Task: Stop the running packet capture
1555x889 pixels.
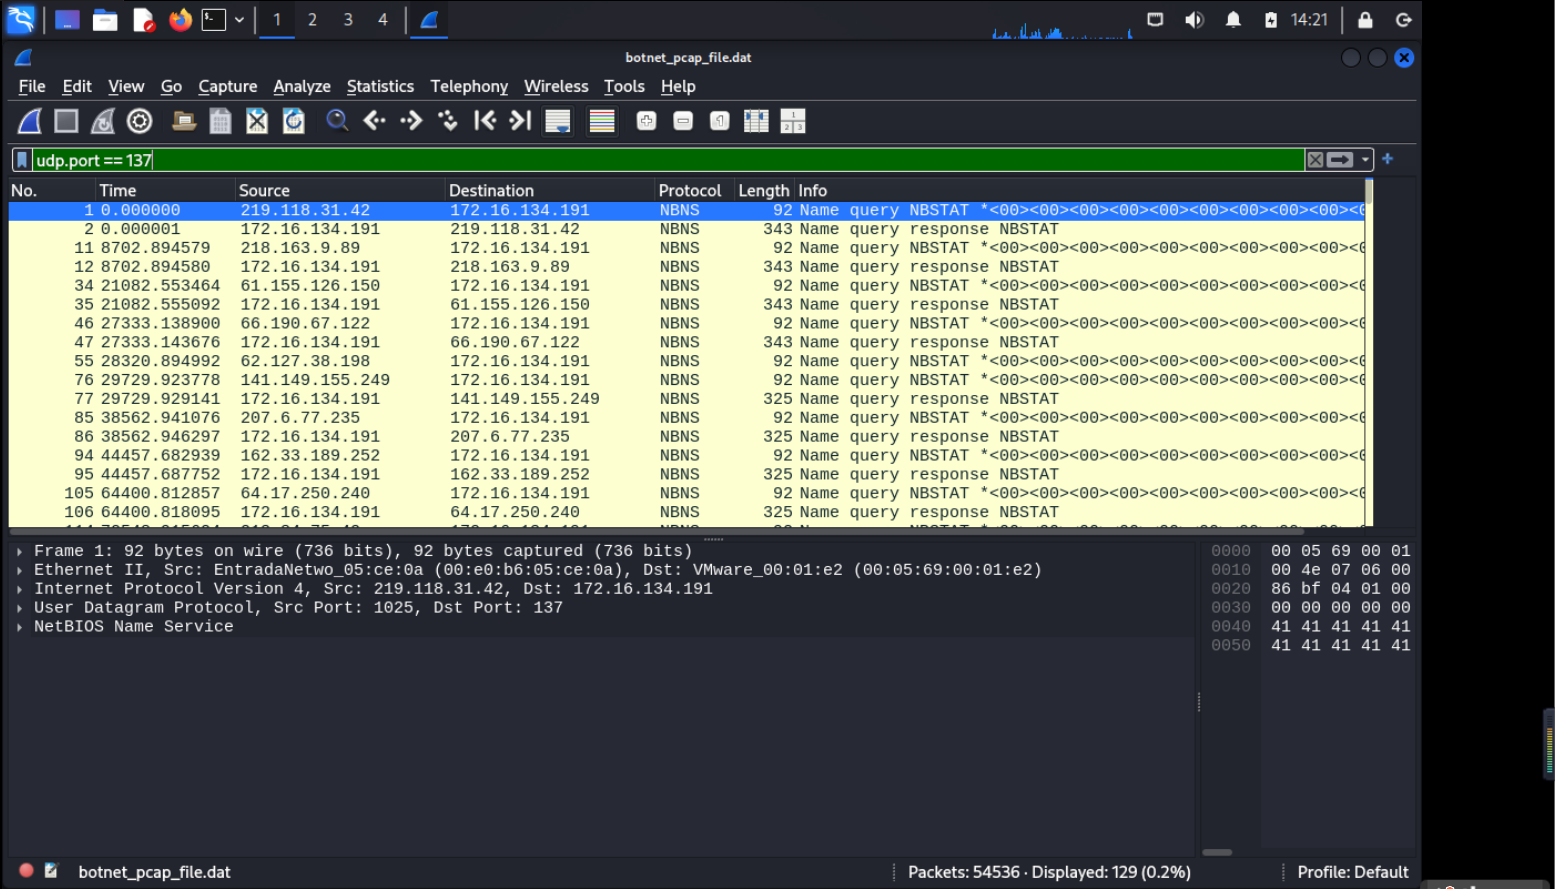Action: pos(66,121)
